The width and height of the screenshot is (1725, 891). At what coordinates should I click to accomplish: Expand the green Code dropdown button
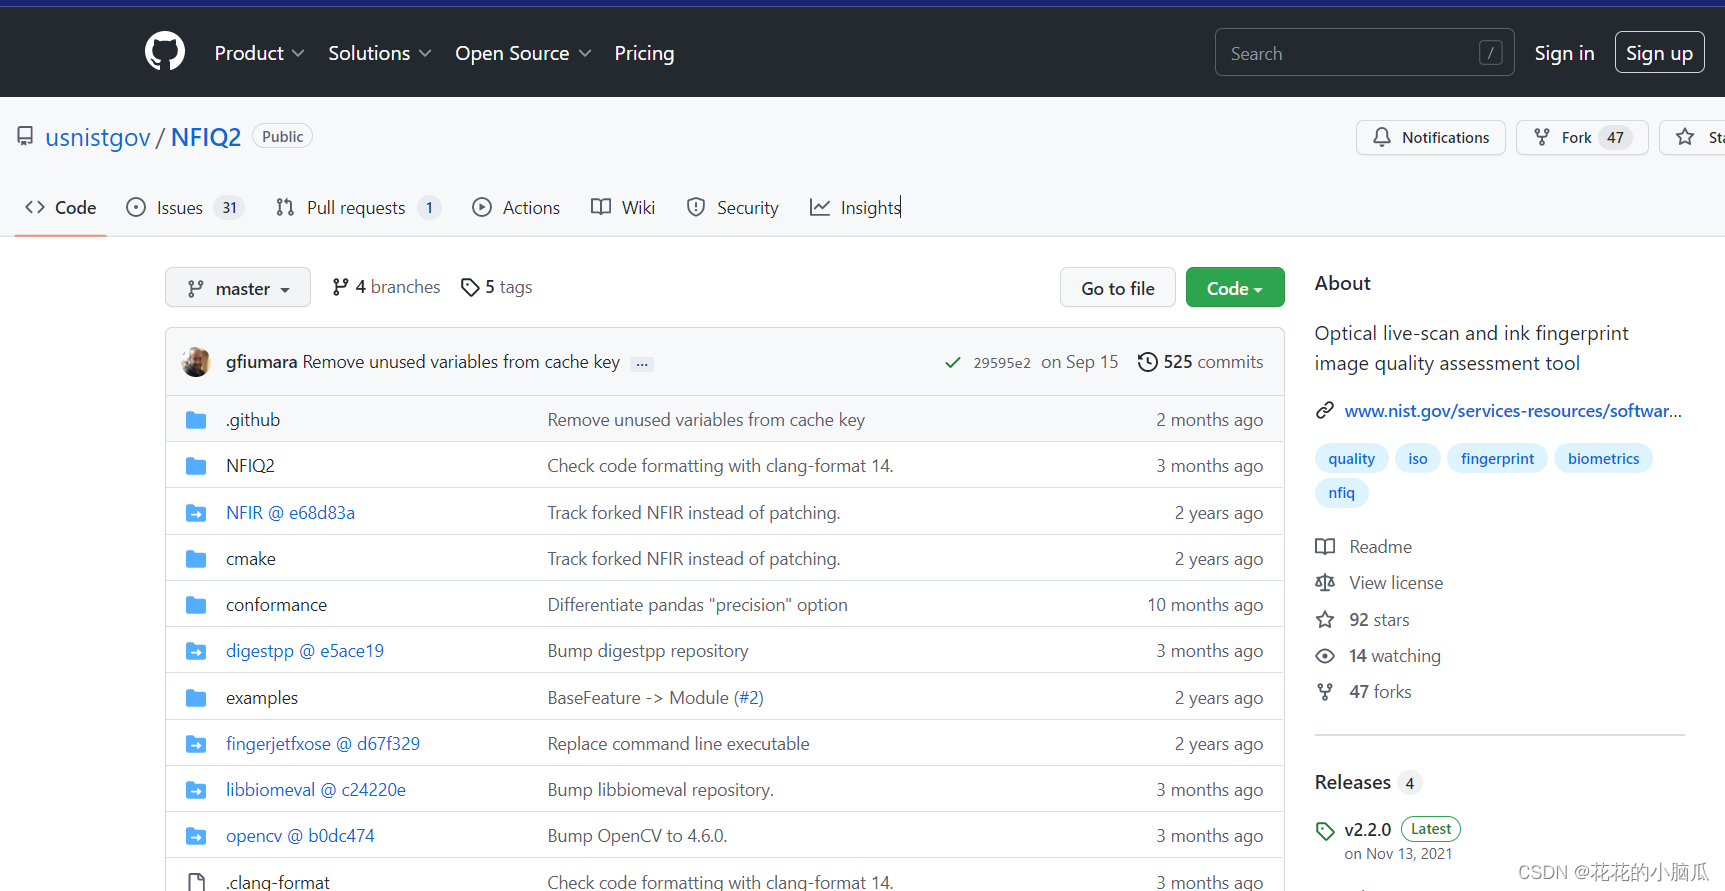(1235, 288)
